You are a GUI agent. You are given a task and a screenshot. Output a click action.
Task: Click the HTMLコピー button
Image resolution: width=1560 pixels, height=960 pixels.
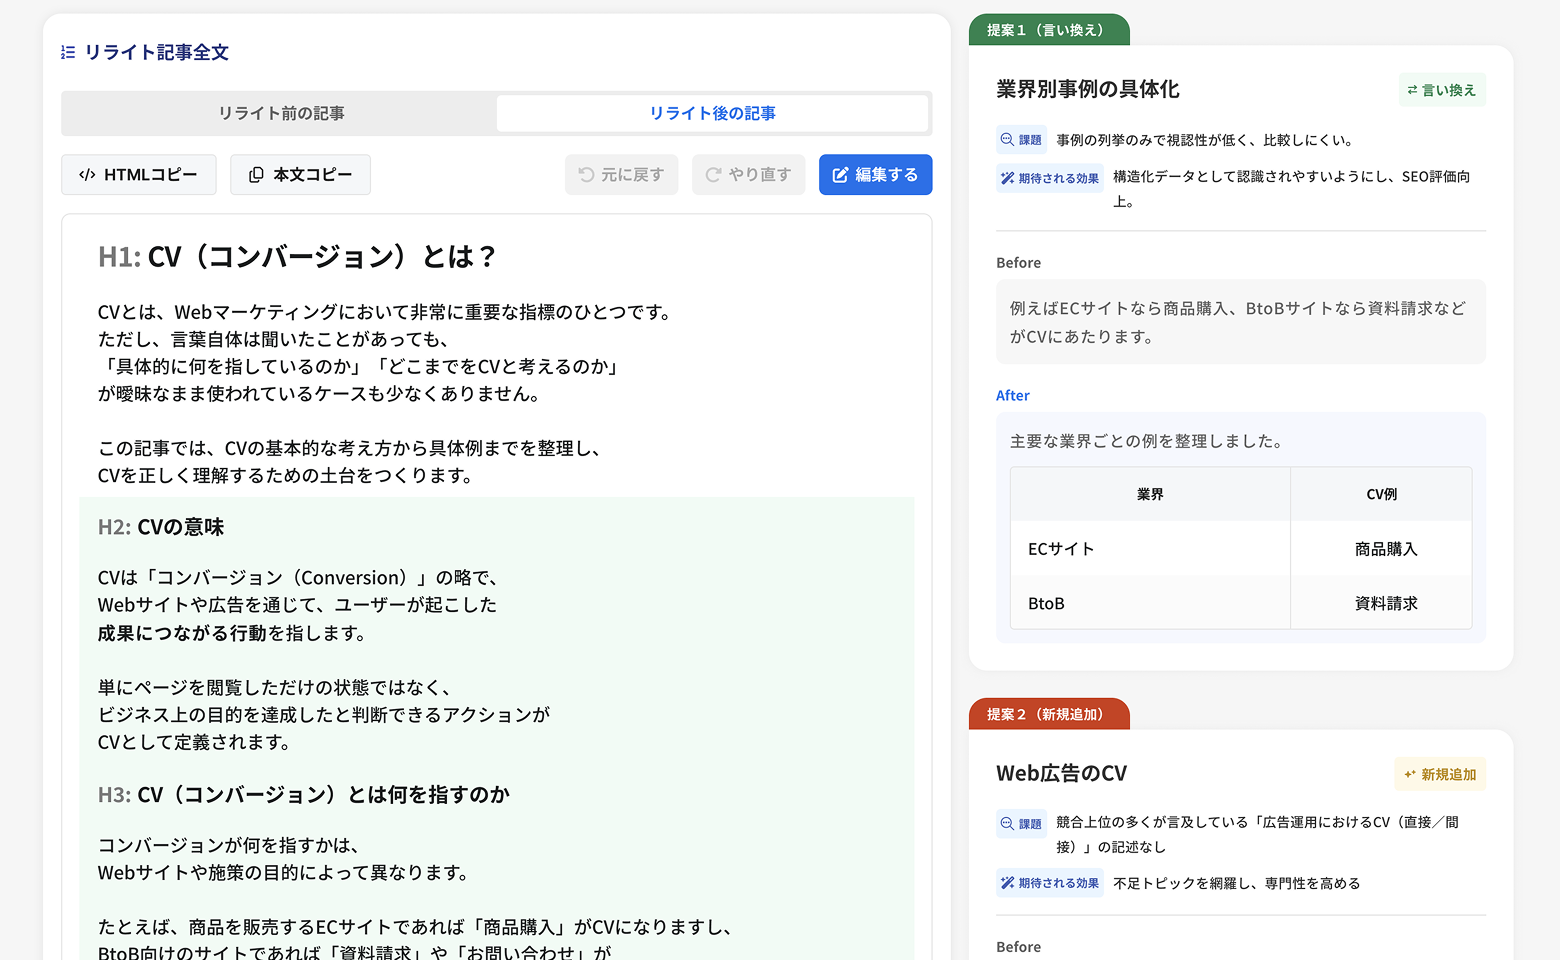click(139, 175)
